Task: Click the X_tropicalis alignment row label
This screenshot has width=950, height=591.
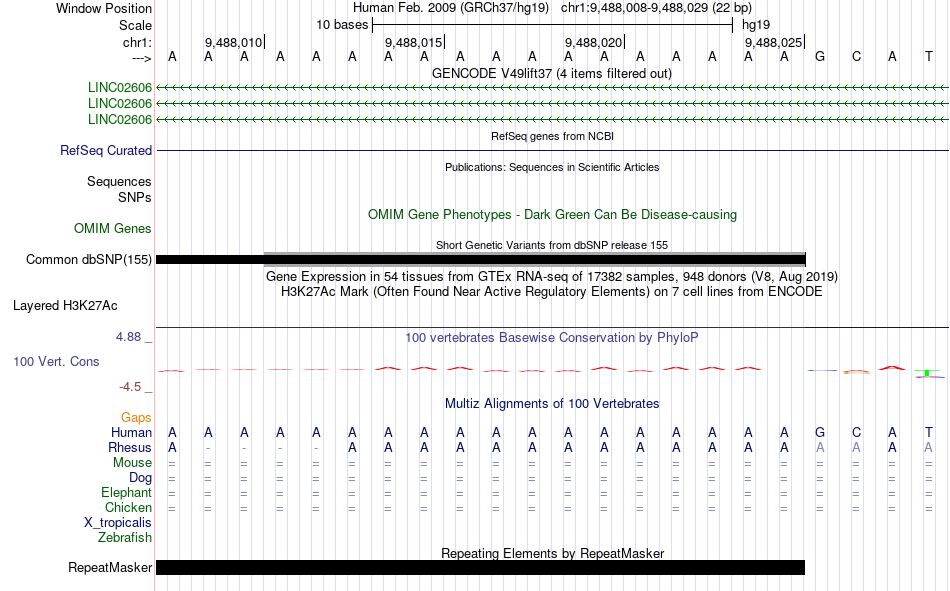Action: tap(118, 523)
